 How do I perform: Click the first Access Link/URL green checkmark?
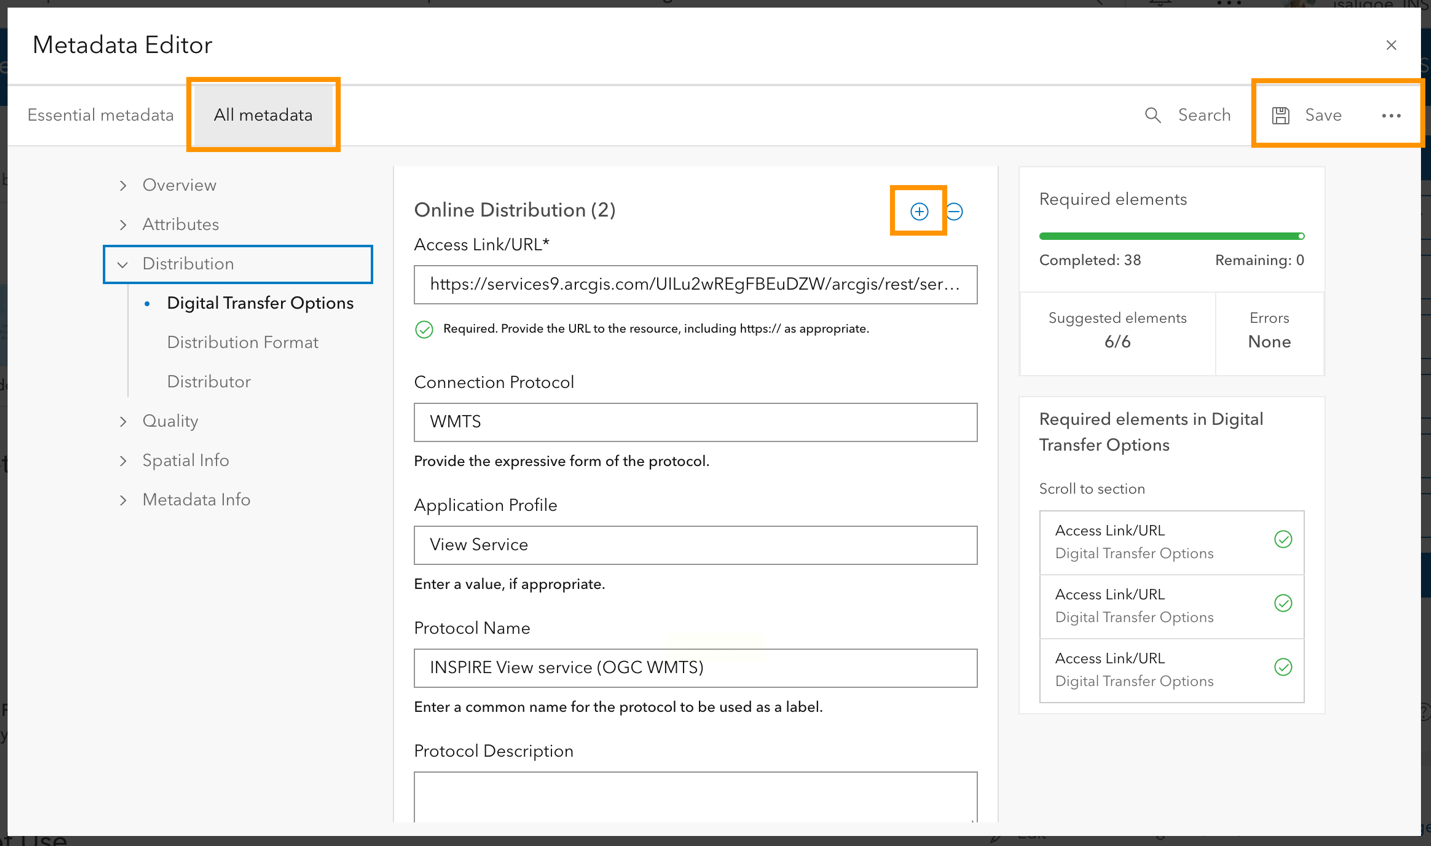1283,540
